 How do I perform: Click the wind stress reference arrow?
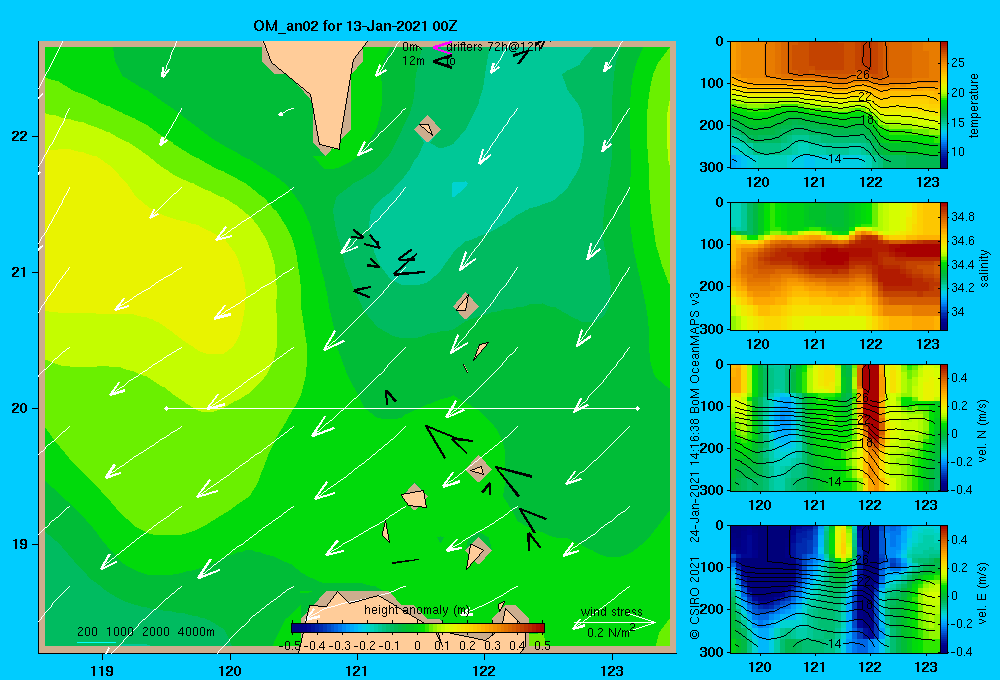tap(614, 623)
